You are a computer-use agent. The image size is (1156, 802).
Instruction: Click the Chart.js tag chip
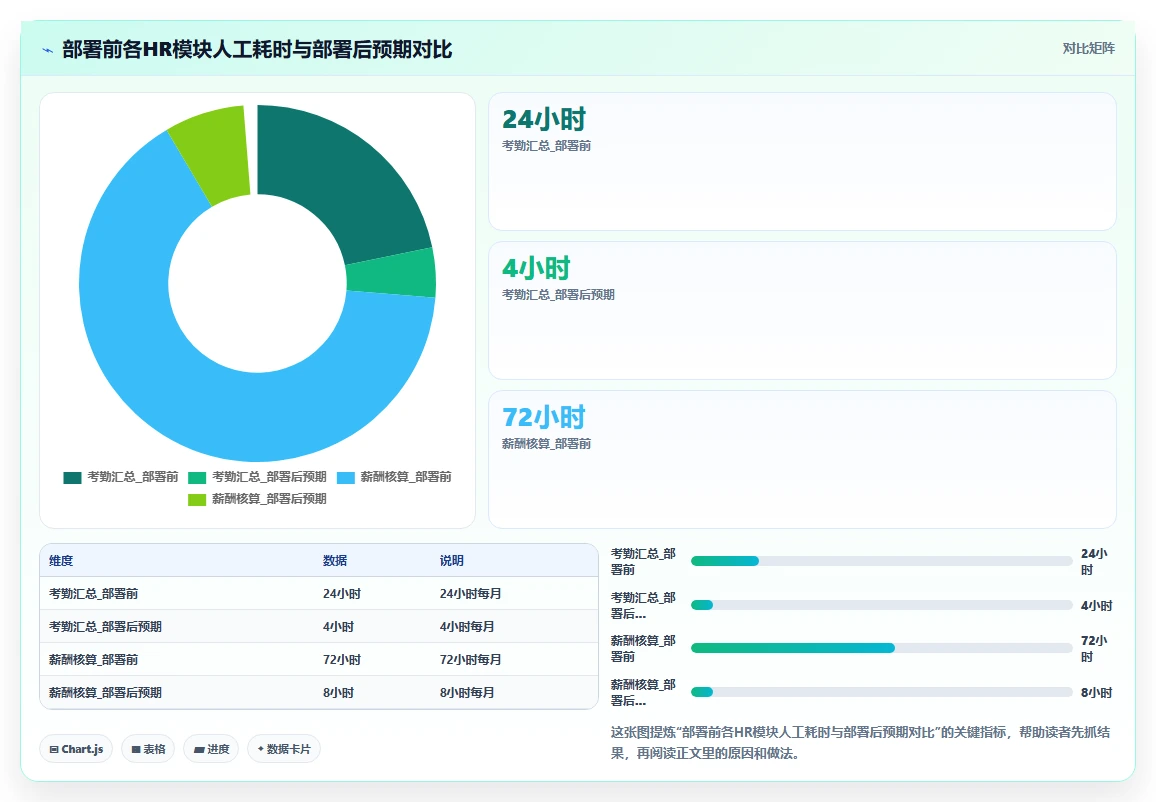[76, 749]
